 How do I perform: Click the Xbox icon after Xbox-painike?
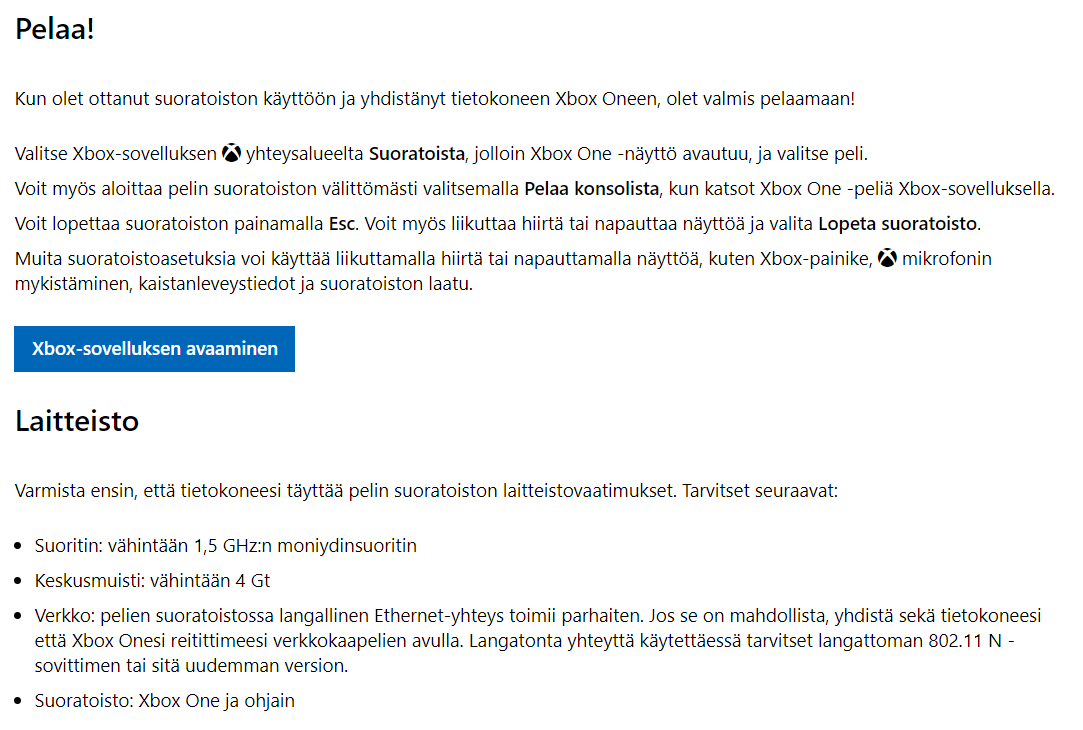pyautogui.click(x=888, y=258)
